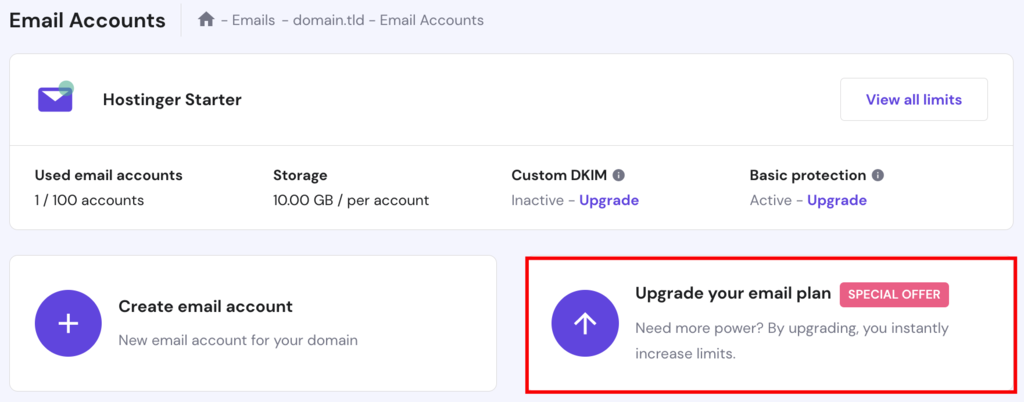Click the 1 / 100 accounts usage text
Viewport: 1024px width, 402px height.
click(x=89, y=200)
